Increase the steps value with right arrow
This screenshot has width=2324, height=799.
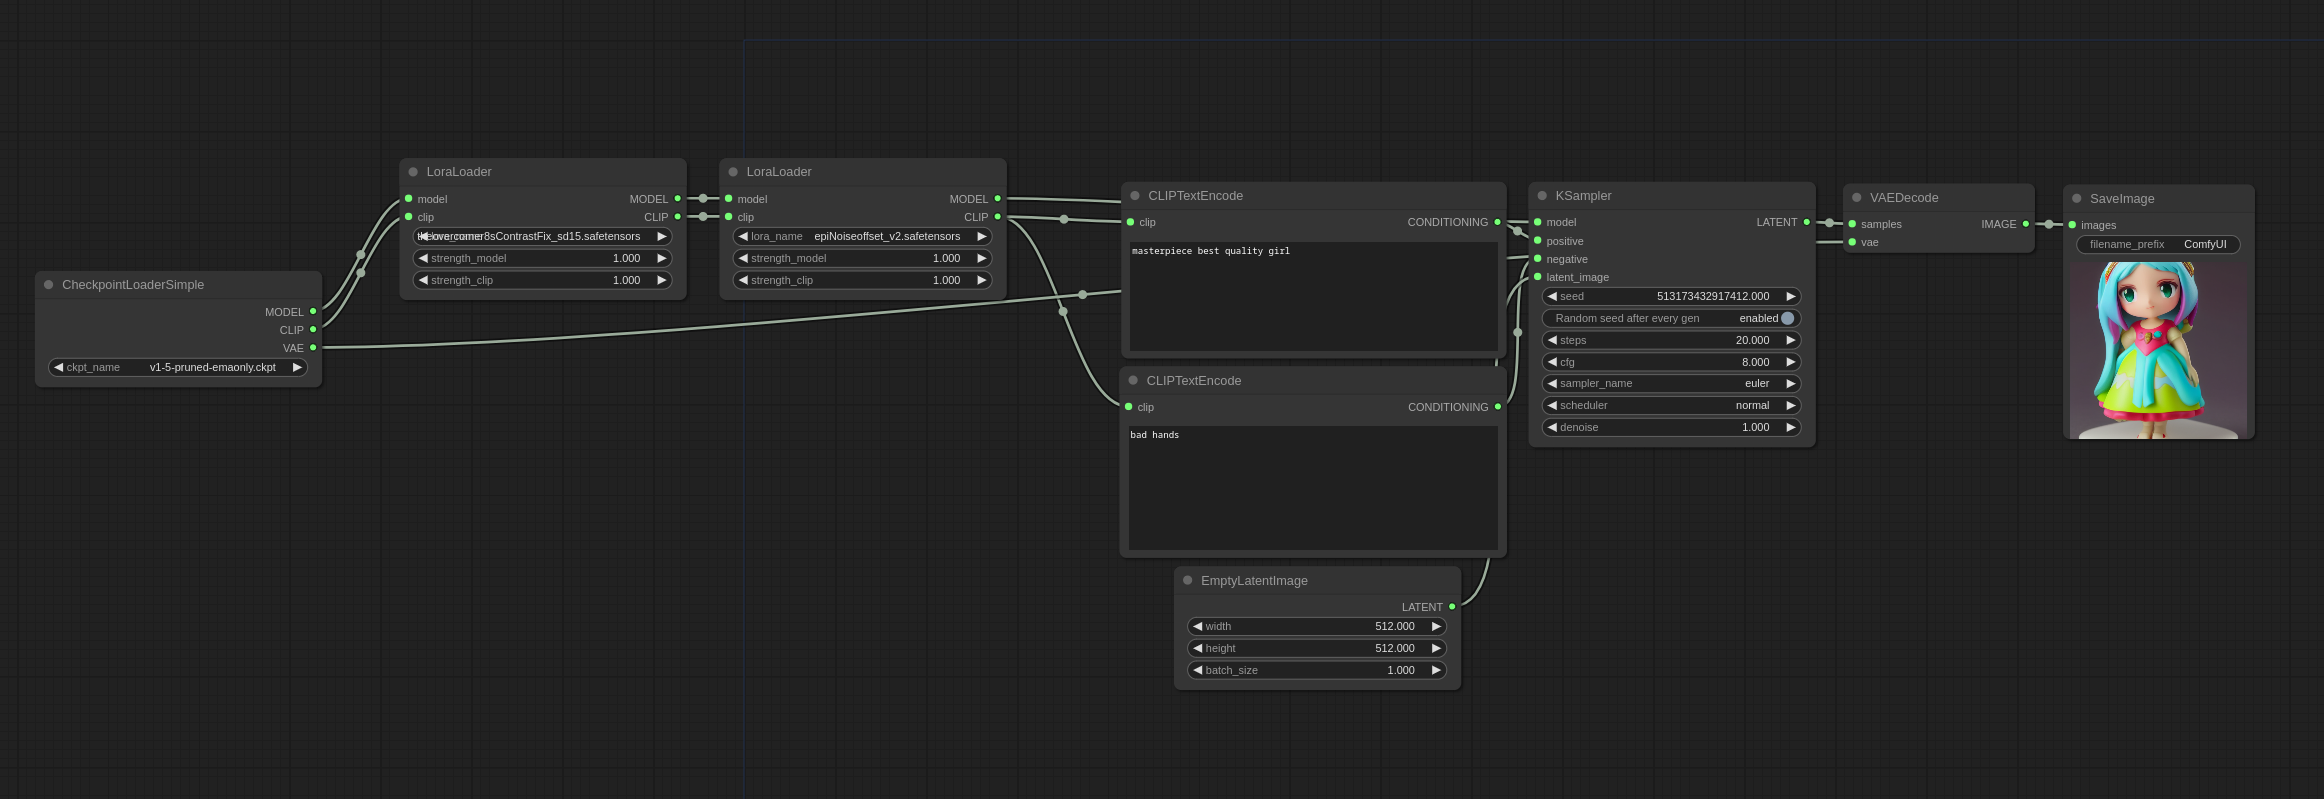click(1790, 341)
